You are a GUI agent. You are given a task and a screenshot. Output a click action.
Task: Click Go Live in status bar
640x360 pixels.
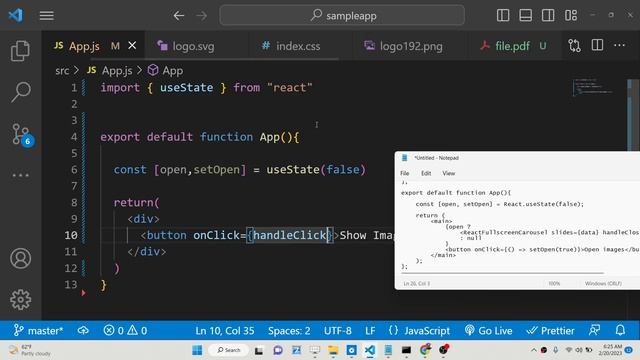[488, 330]
